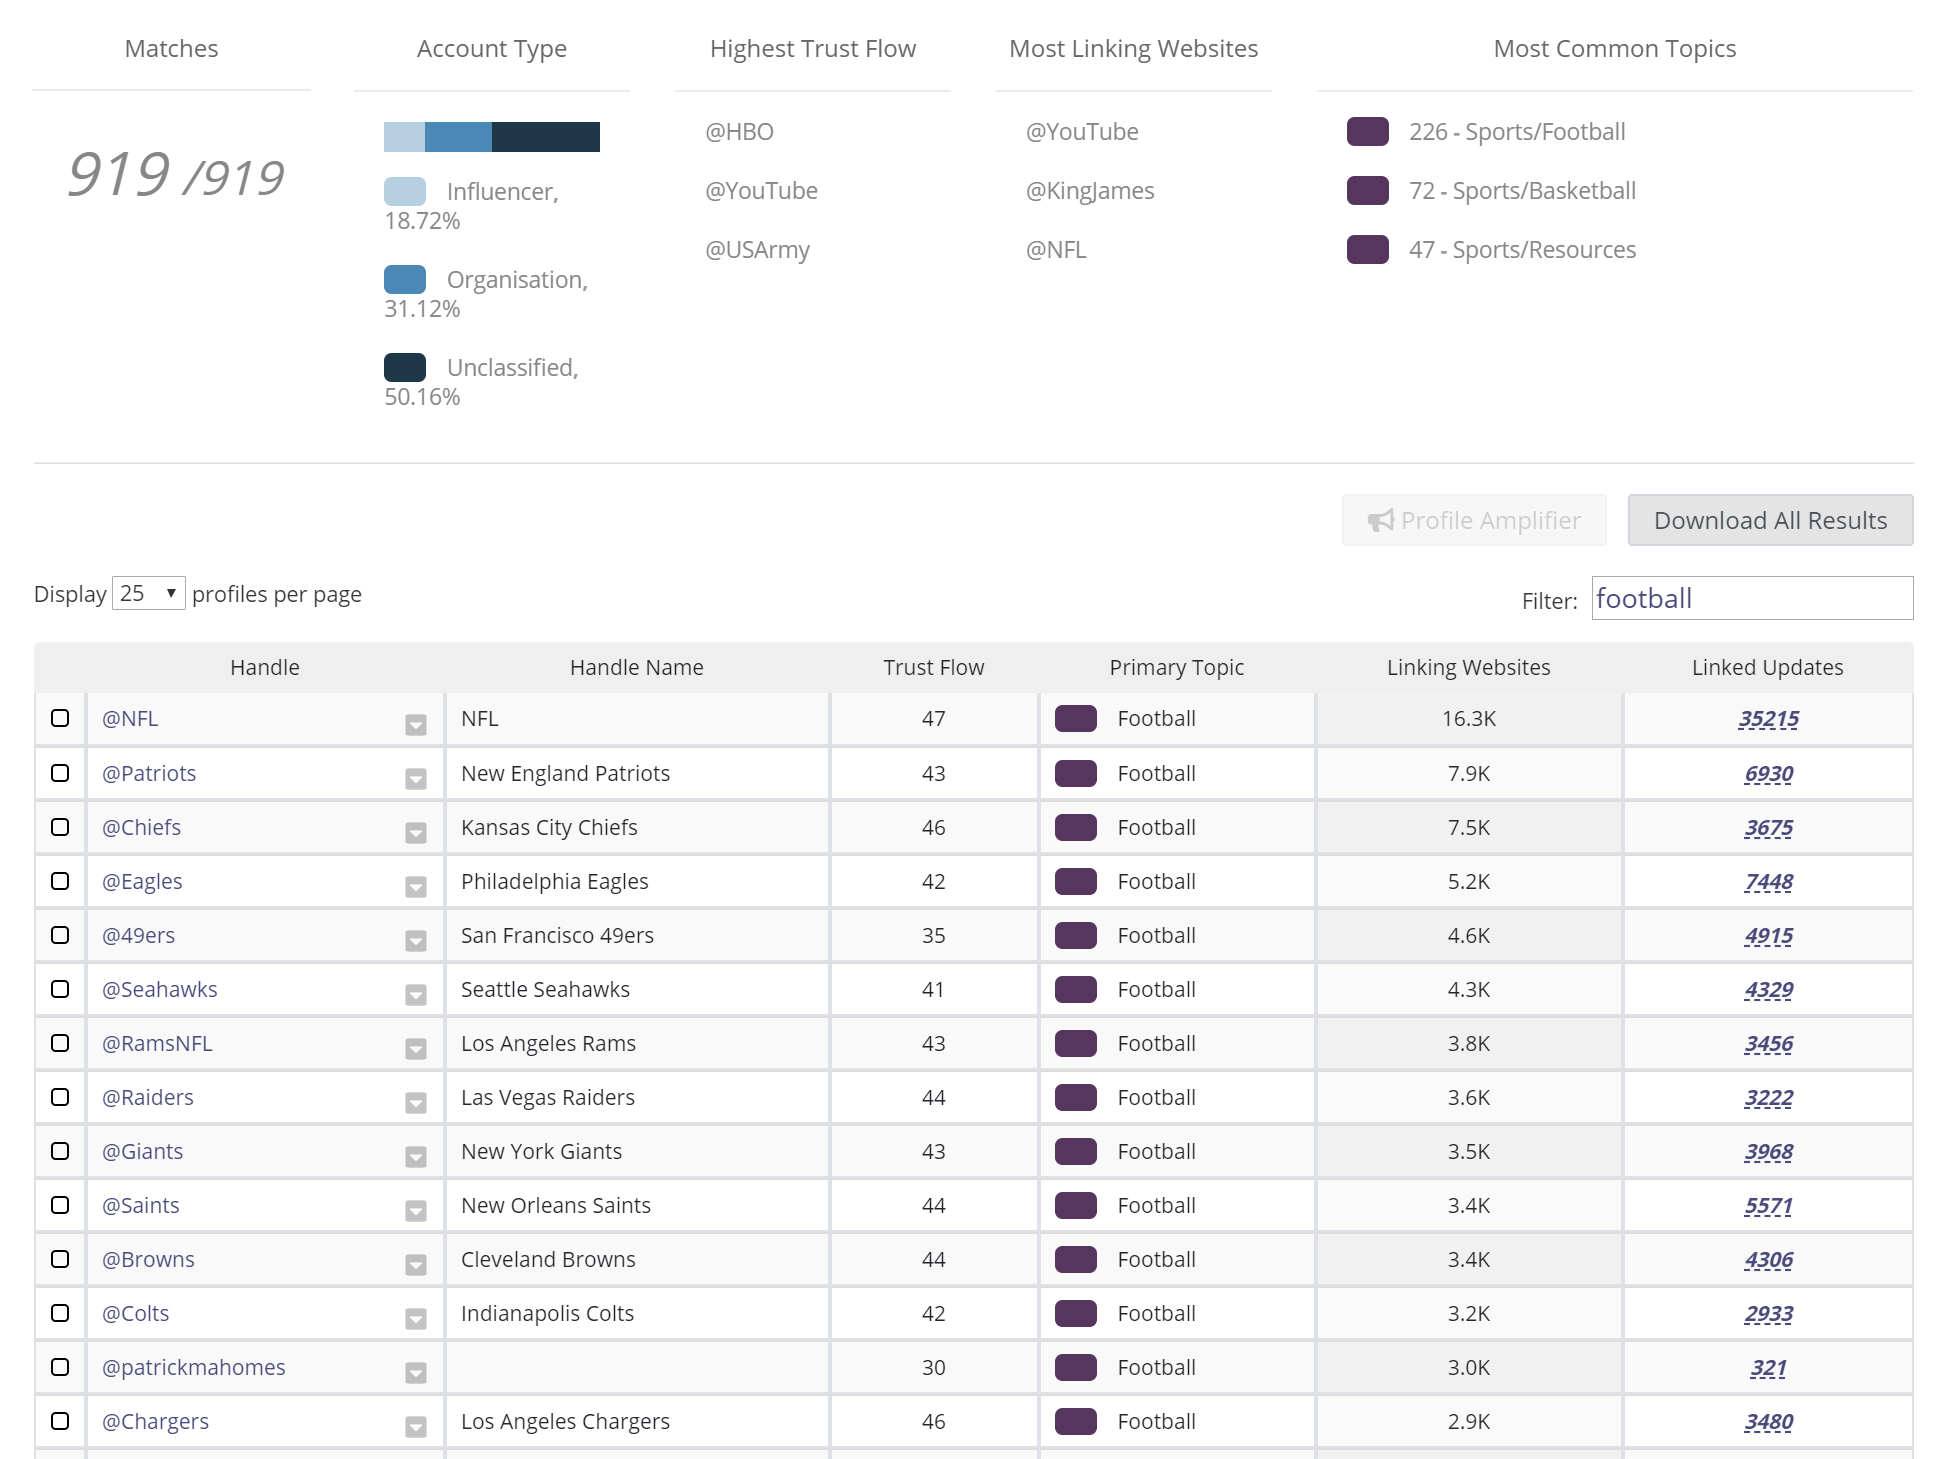Click @KingJames under Most Linking Websites
1937x1459 pixels.
[x=1090, y=190]
